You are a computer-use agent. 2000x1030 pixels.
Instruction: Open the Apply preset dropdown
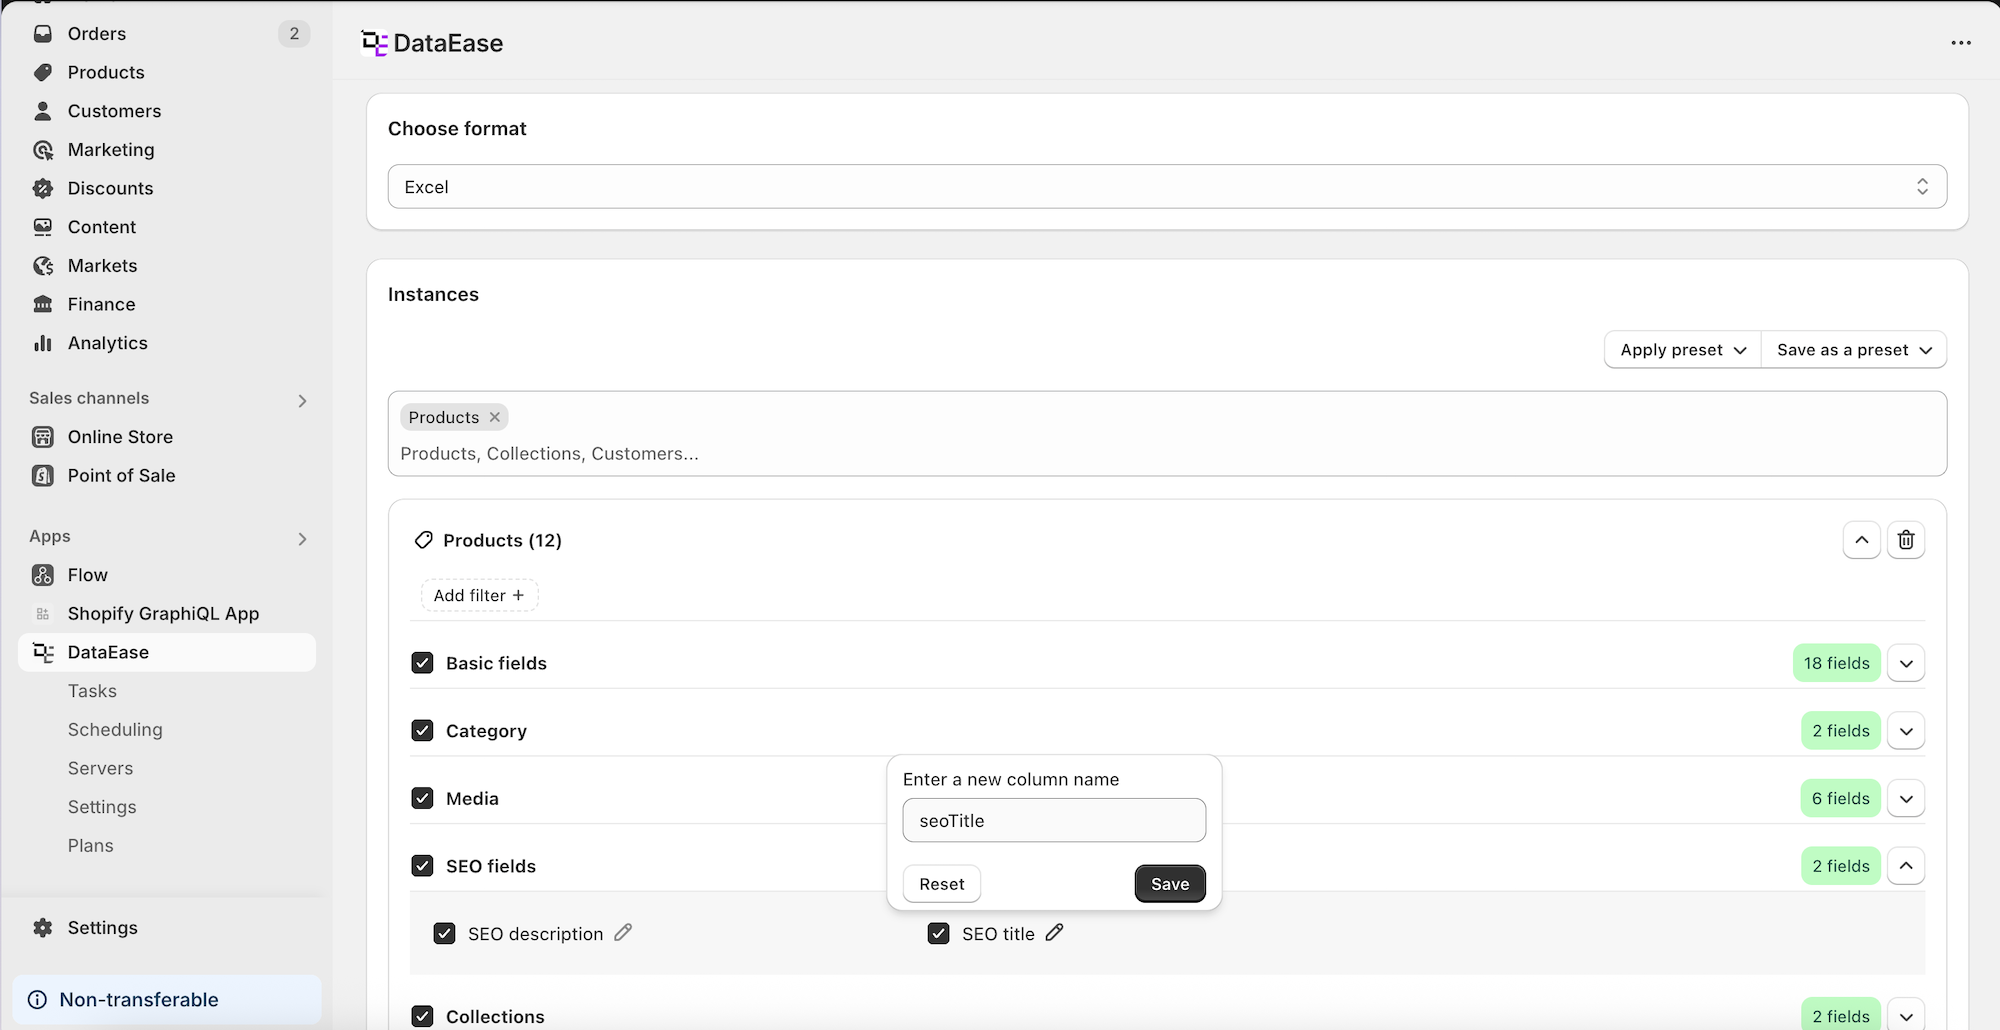coord(1683,350)
